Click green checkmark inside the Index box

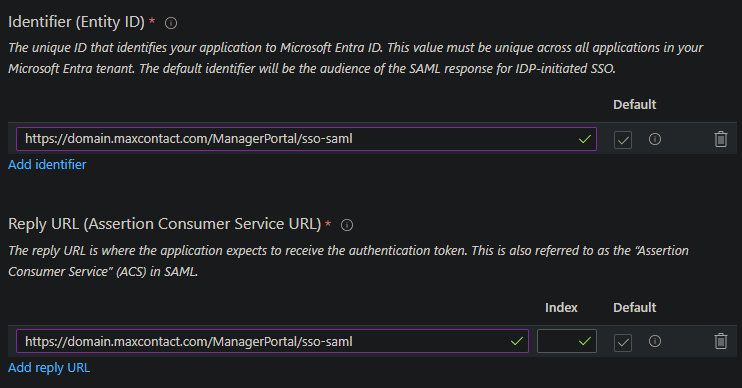coord(585,341)
